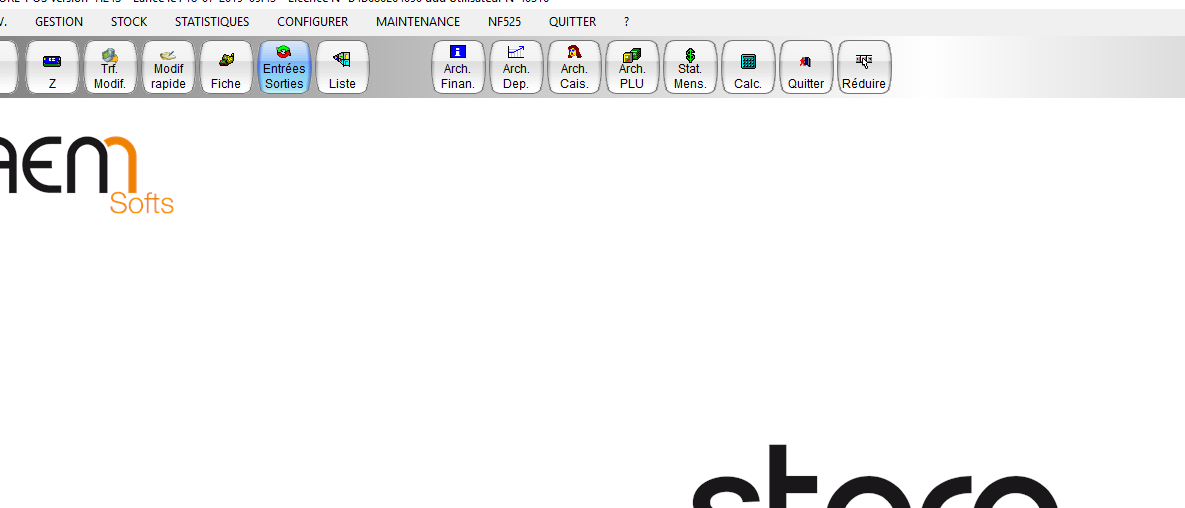
Task: Open the Fiche toolbar button
Action: pyautogui.click(x=226, y=68)
